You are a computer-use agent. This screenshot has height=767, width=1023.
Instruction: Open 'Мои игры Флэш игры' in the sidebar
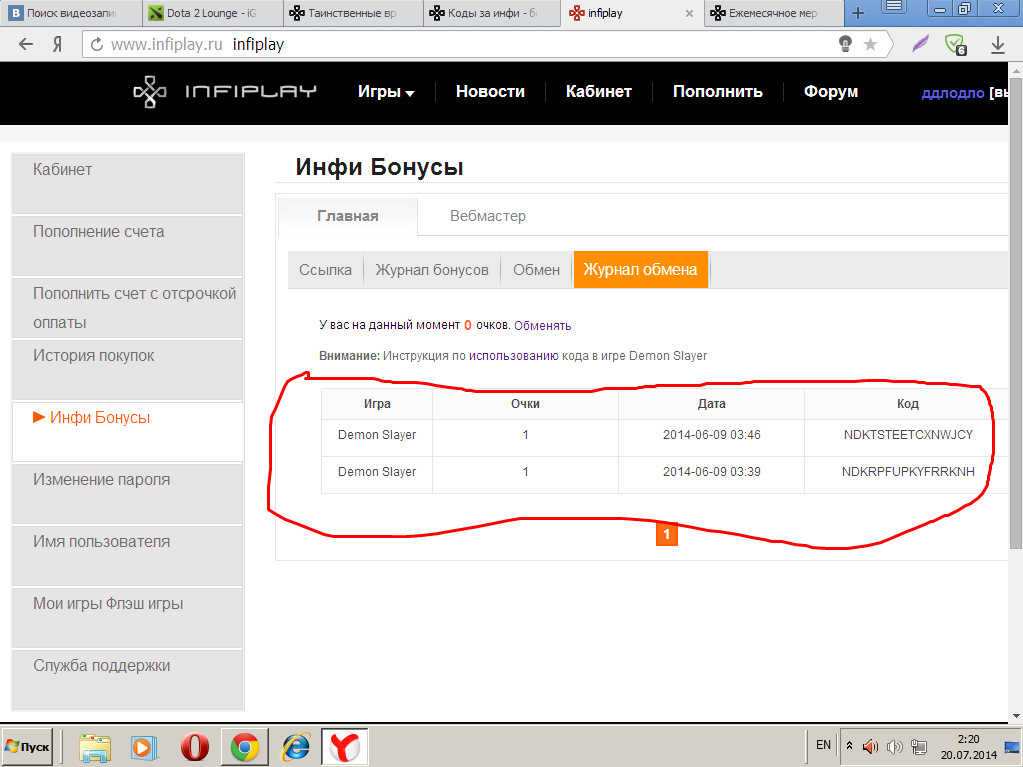point(128,617)
